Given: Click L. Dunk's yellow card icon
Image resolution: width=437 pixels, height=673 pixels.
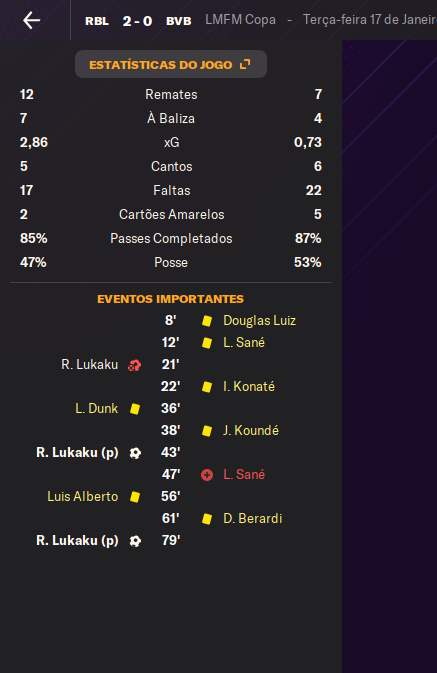Looking at the screenshot, I should click(x=135, y=409).
